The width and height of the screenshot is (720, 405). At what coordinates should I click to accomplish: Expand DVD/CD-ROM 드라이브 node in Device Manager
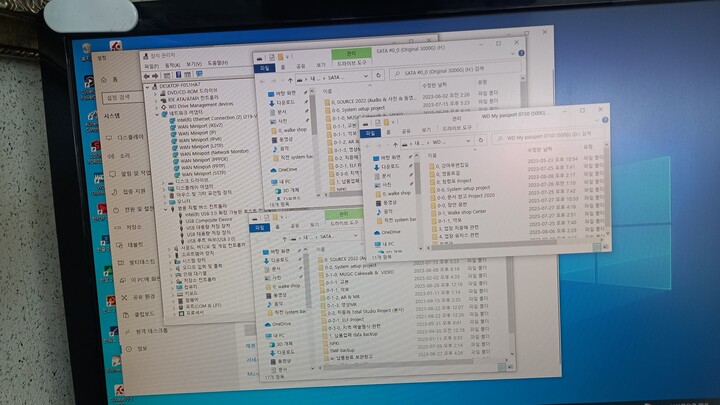155,93
